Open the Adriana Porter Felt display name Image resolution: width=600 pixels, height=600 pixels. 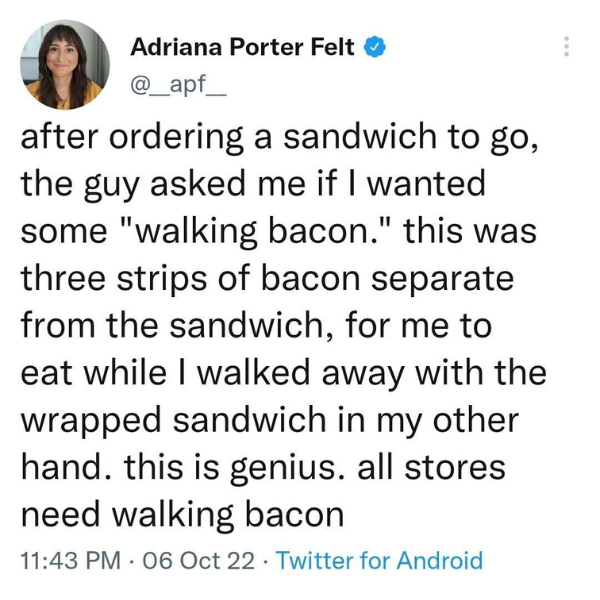(x=242, y=47)
